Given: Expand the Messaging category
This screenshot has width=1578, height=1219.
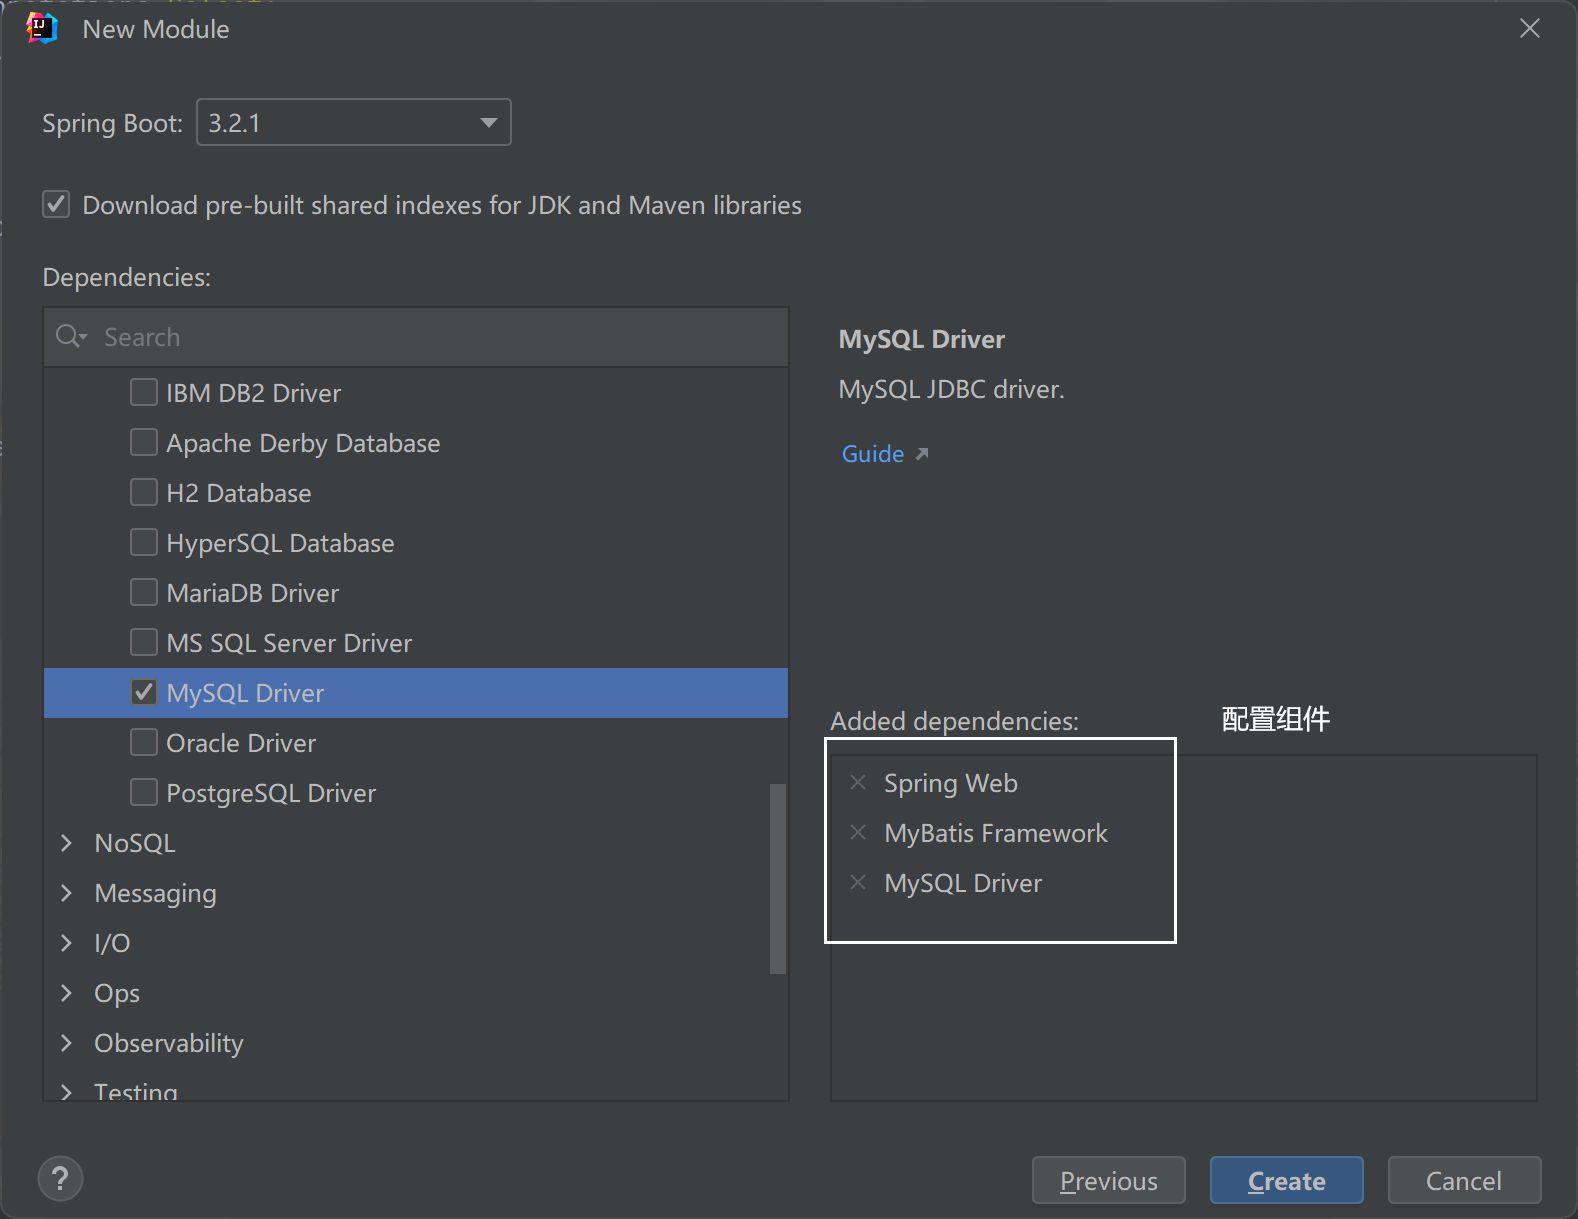Looking at the screenshot, I should tap(67, 893).
